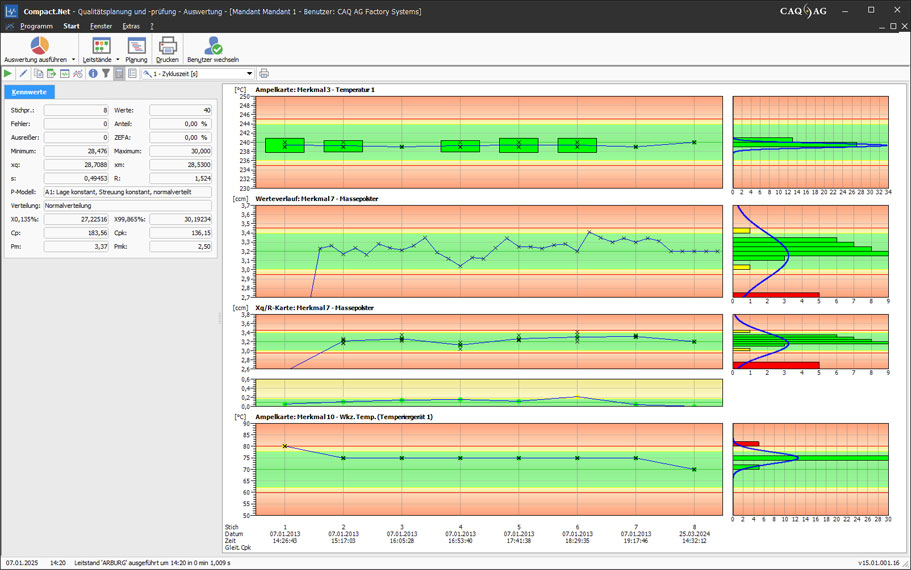Click the Drucken printer icon
This screenshot has height=570, width=911.
pyautogui.click(x=167, y=46)
